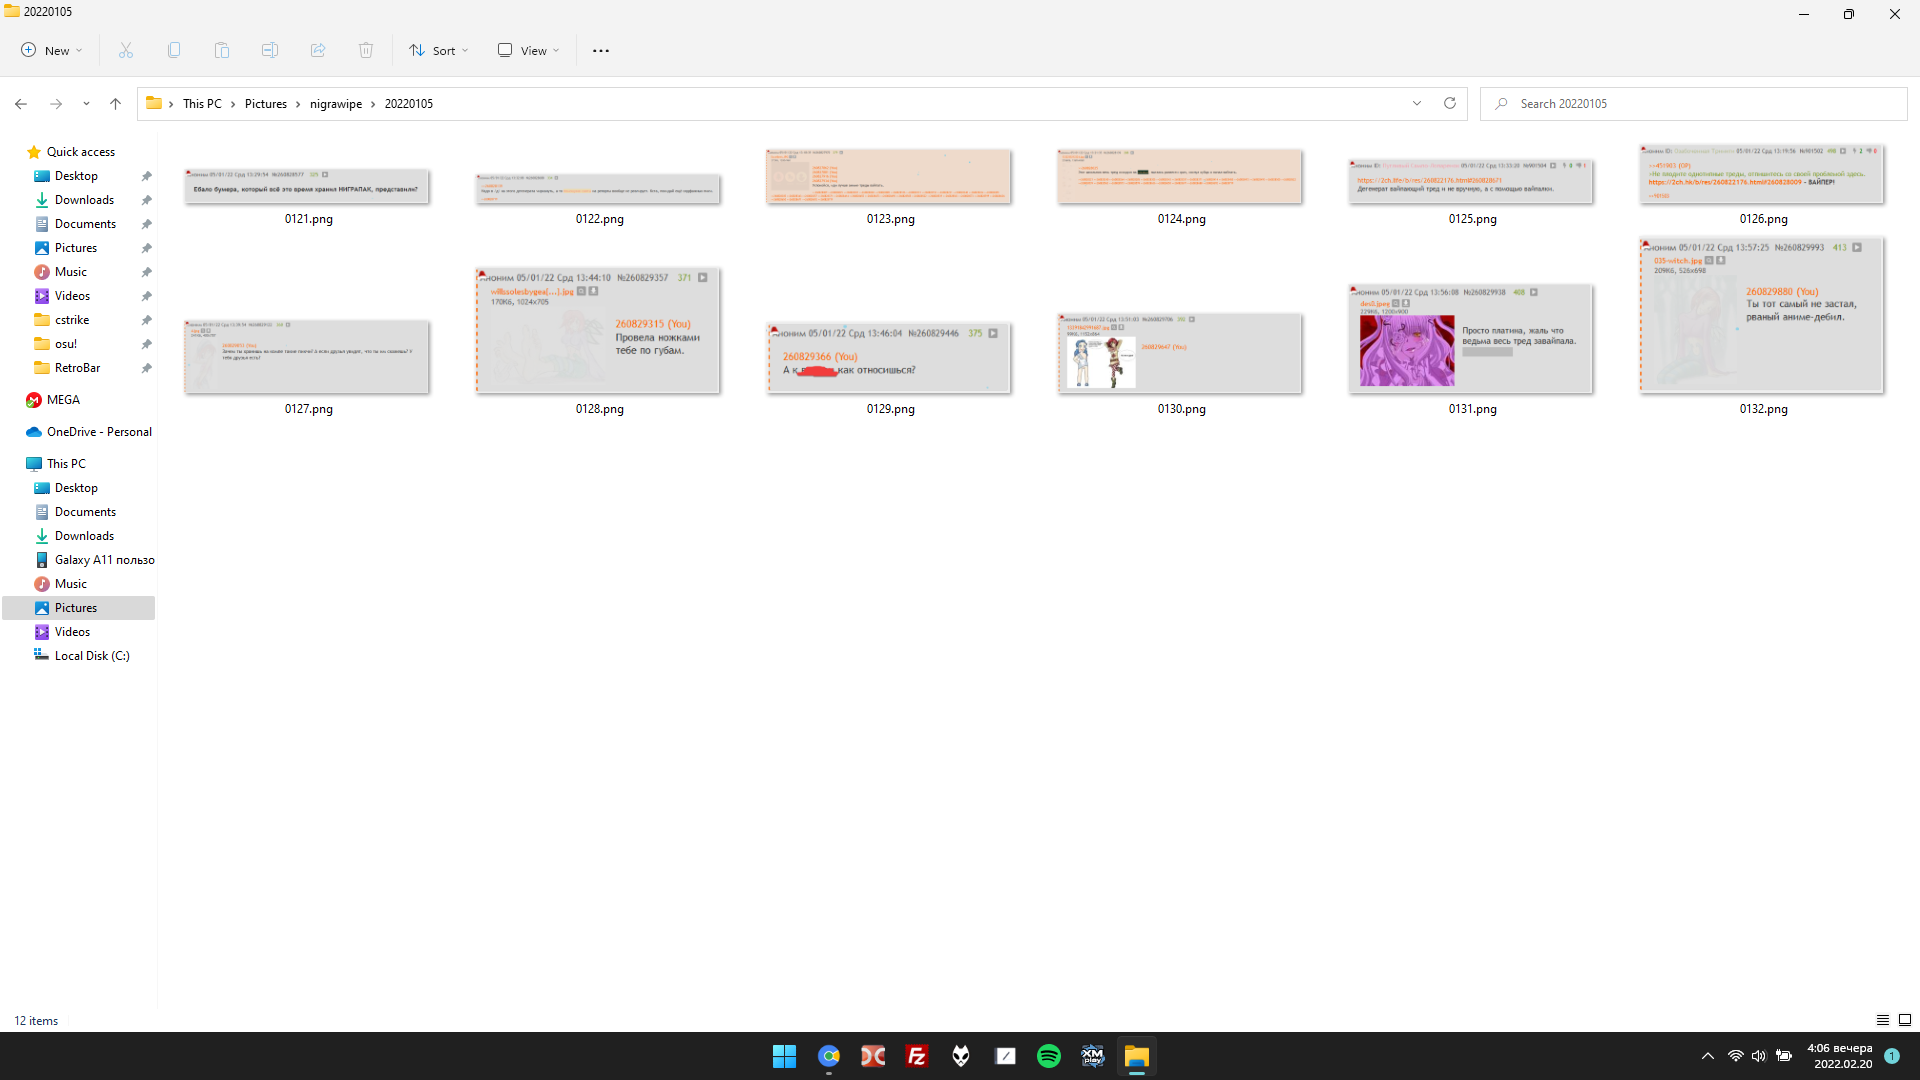Refresh the current folder view

[x=1450, y=103]
